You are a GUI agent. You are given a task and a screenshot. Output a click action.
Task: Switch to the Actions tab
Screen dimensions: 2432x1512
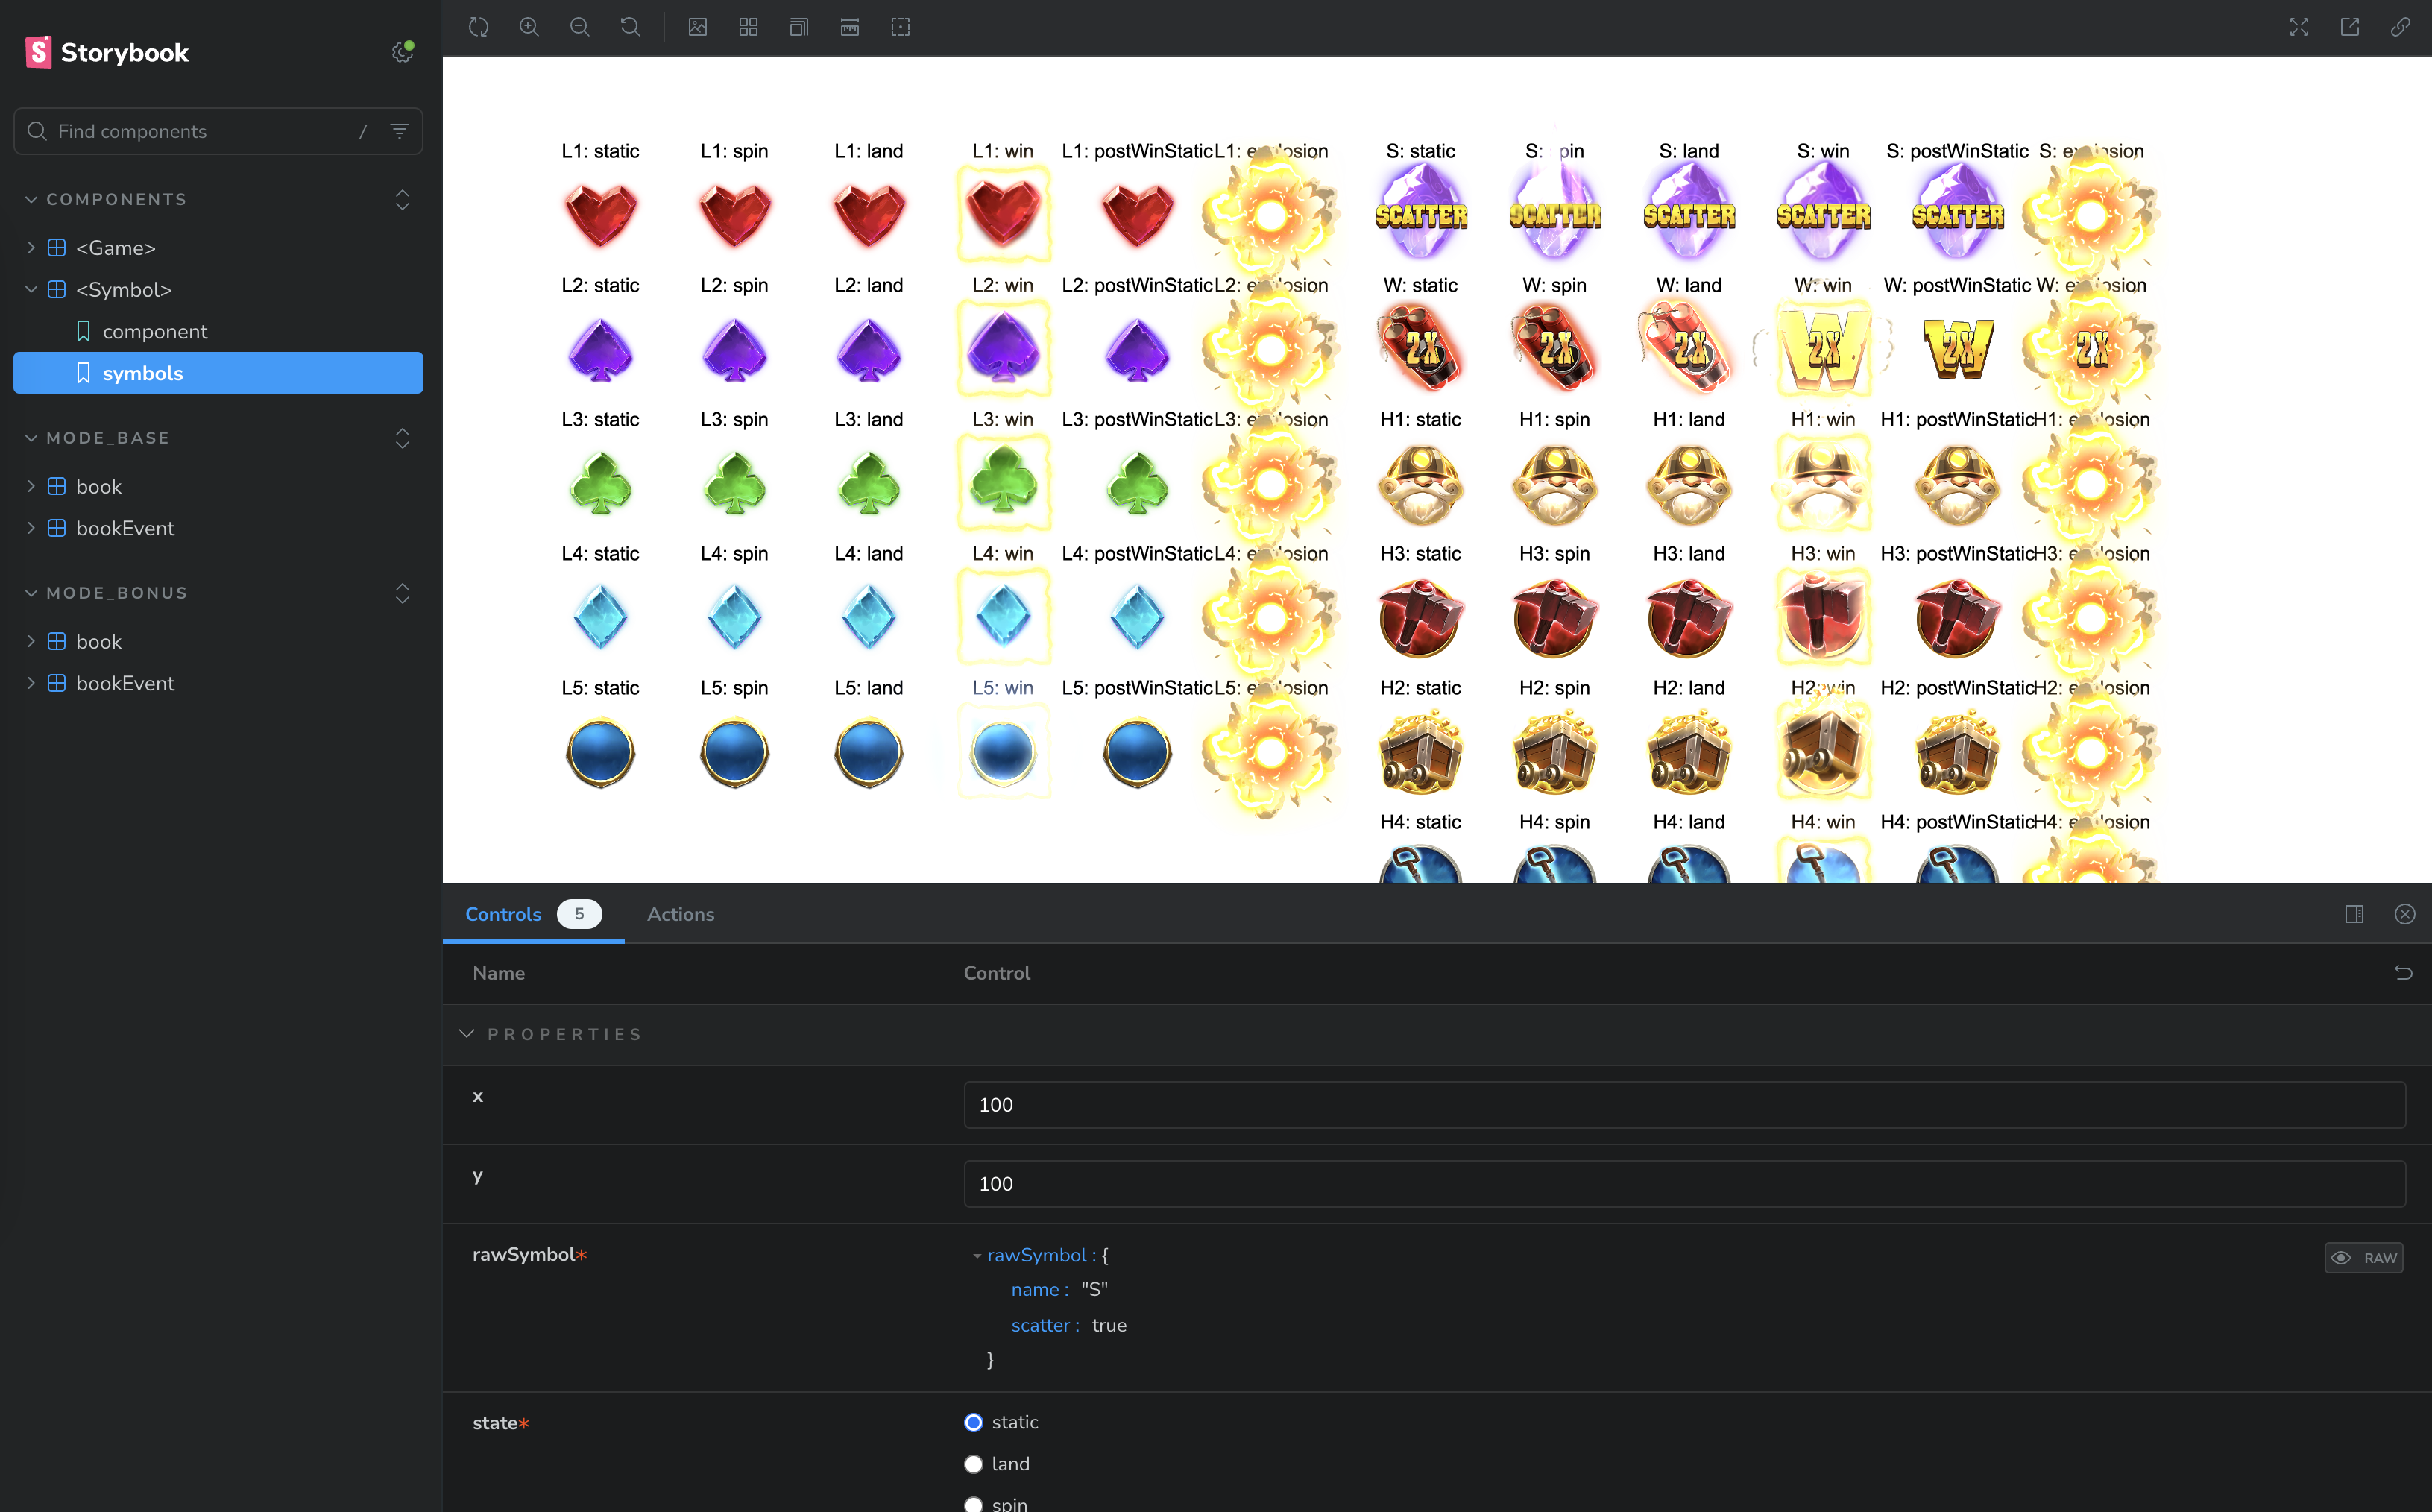(680, 914)
